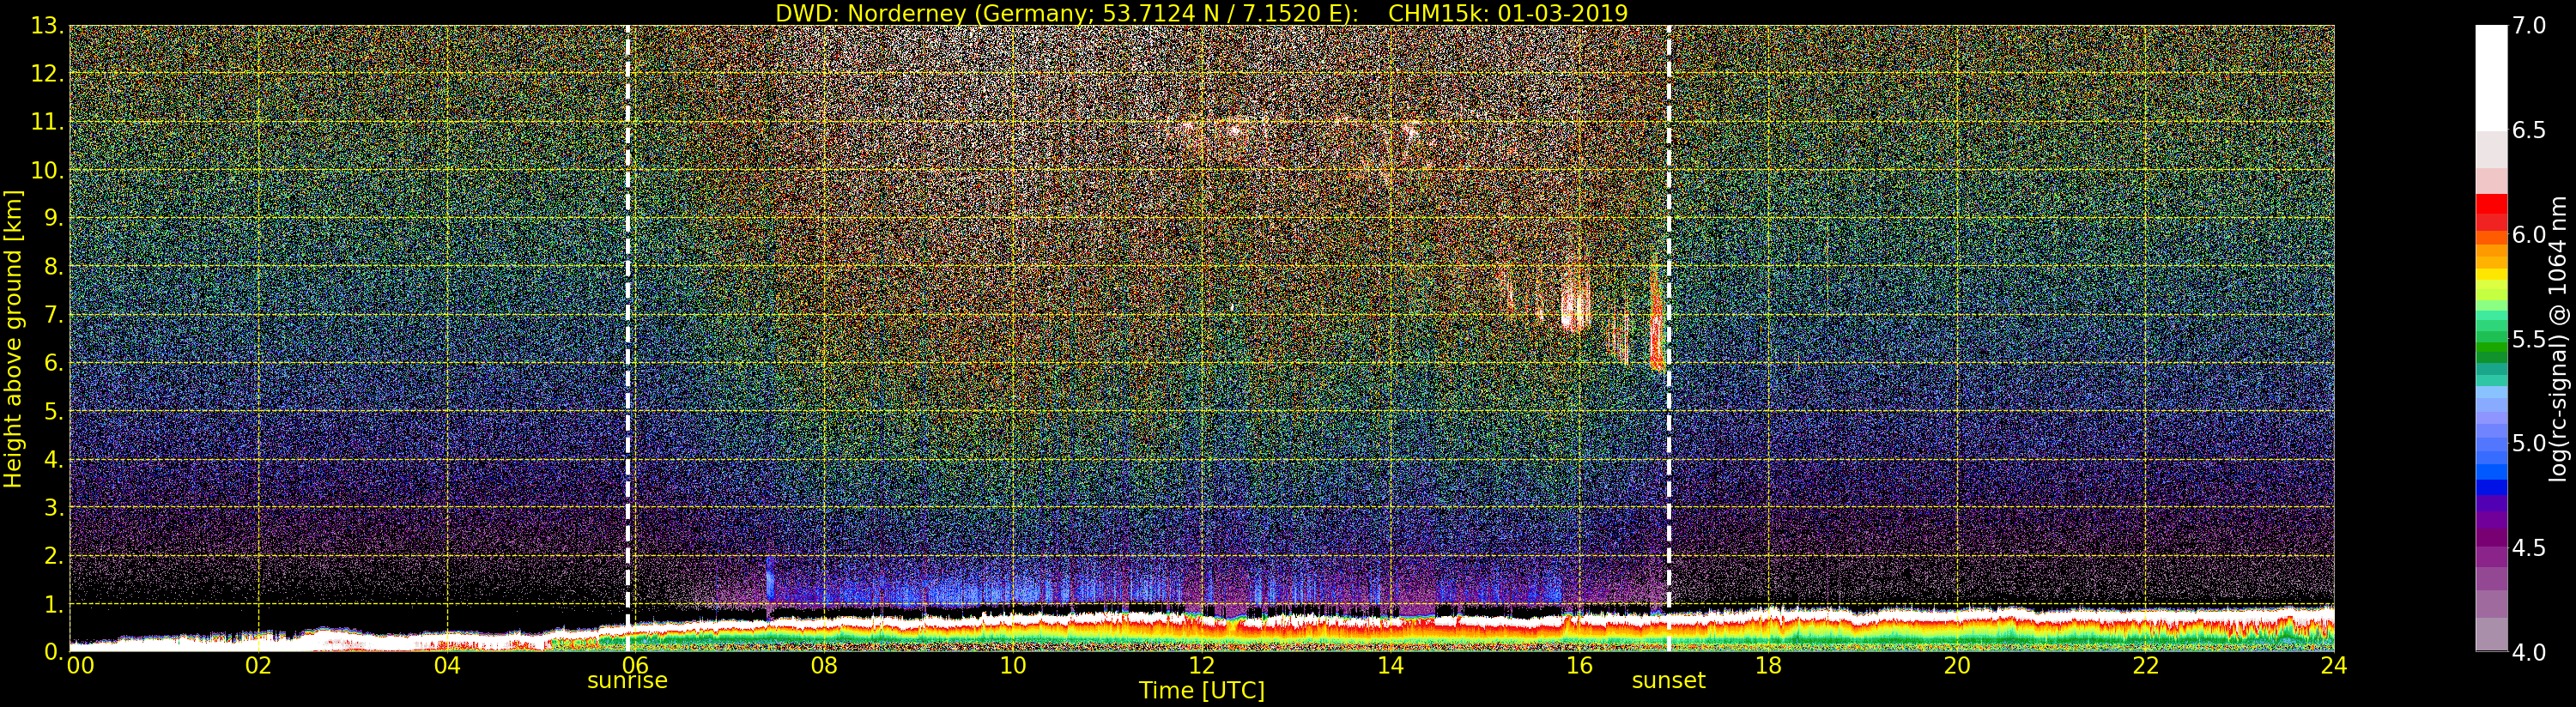Click the x-axis tick label '24'
This screenshot has height=707, width=2576.
click(x=2333, y=666)
